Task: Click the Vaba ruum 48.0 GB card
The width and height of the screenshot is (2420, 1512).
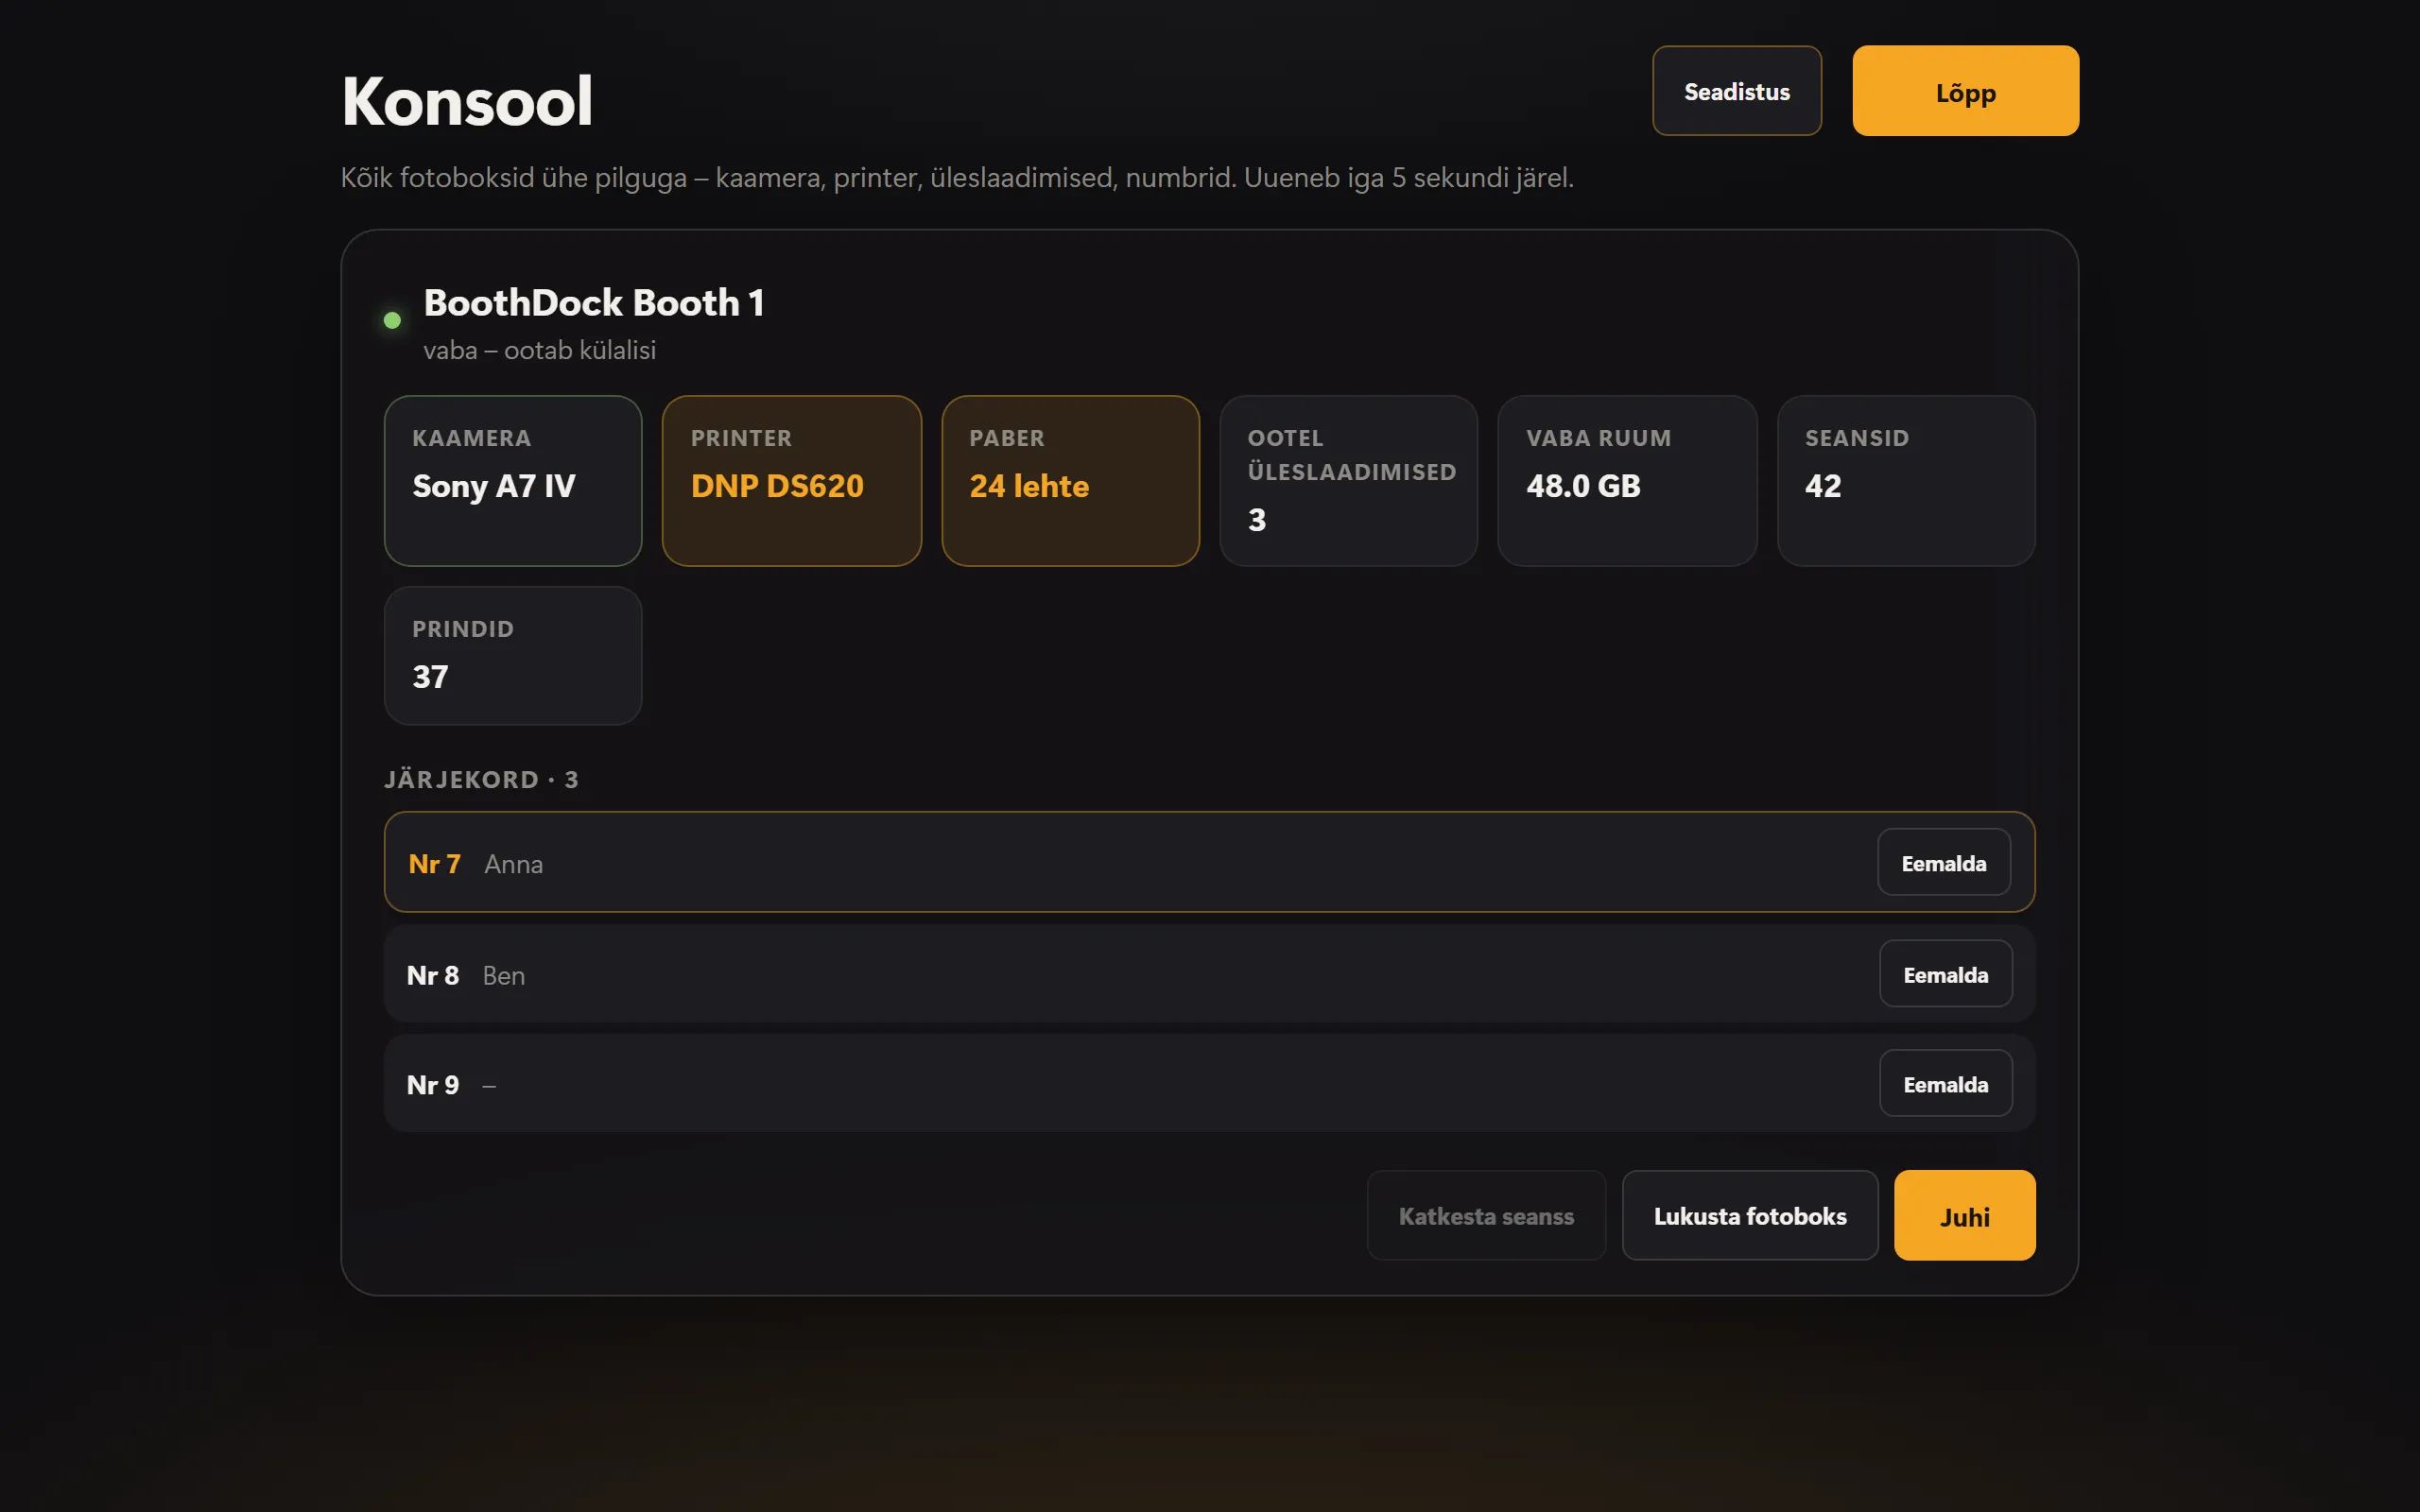Action: [x=1627, y=481]
